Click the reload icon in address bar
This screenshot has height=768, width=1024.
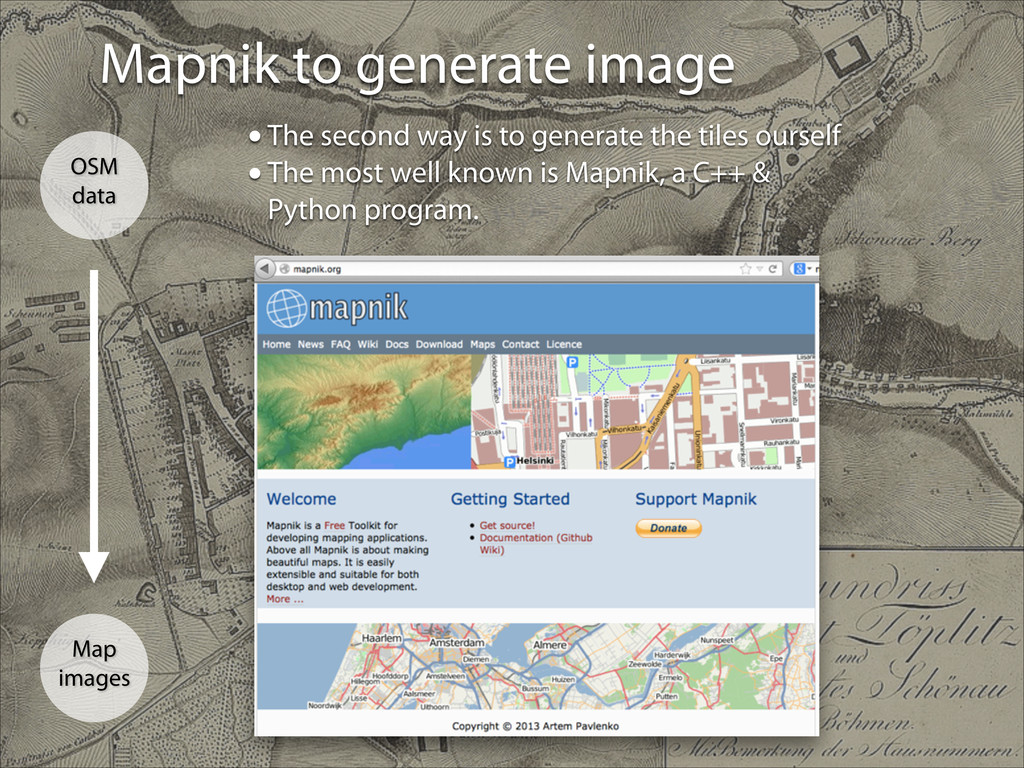pyautogui.click(x=773, y=269)
